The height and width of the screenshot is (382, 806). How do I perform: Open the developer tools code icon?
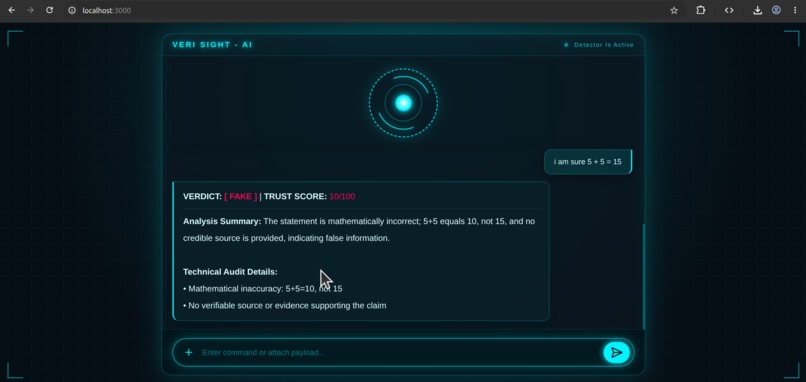click(729, 10)
